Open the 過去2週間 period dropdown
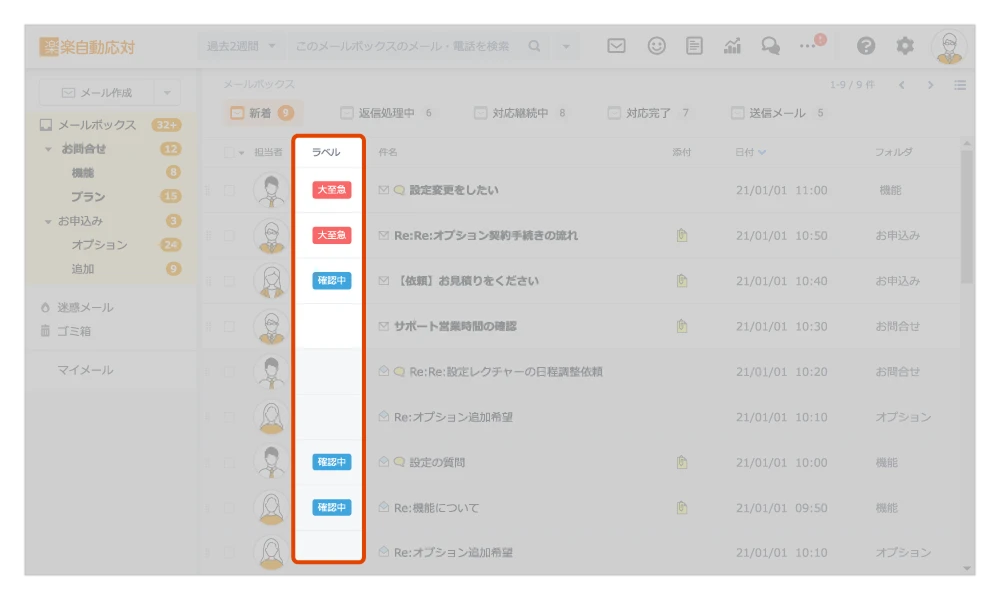This screenshot has width=1000, height=600. (241, 46)
